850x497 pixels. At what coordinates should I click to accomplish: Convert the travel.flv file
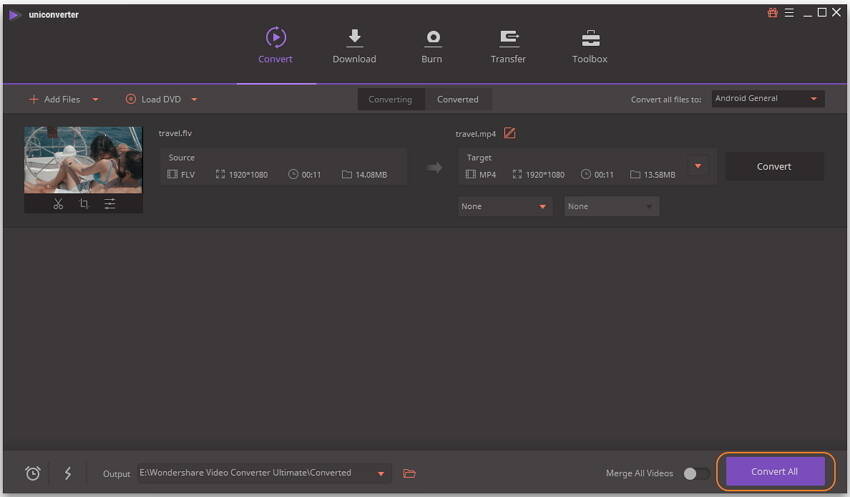[x=774, y=166]
